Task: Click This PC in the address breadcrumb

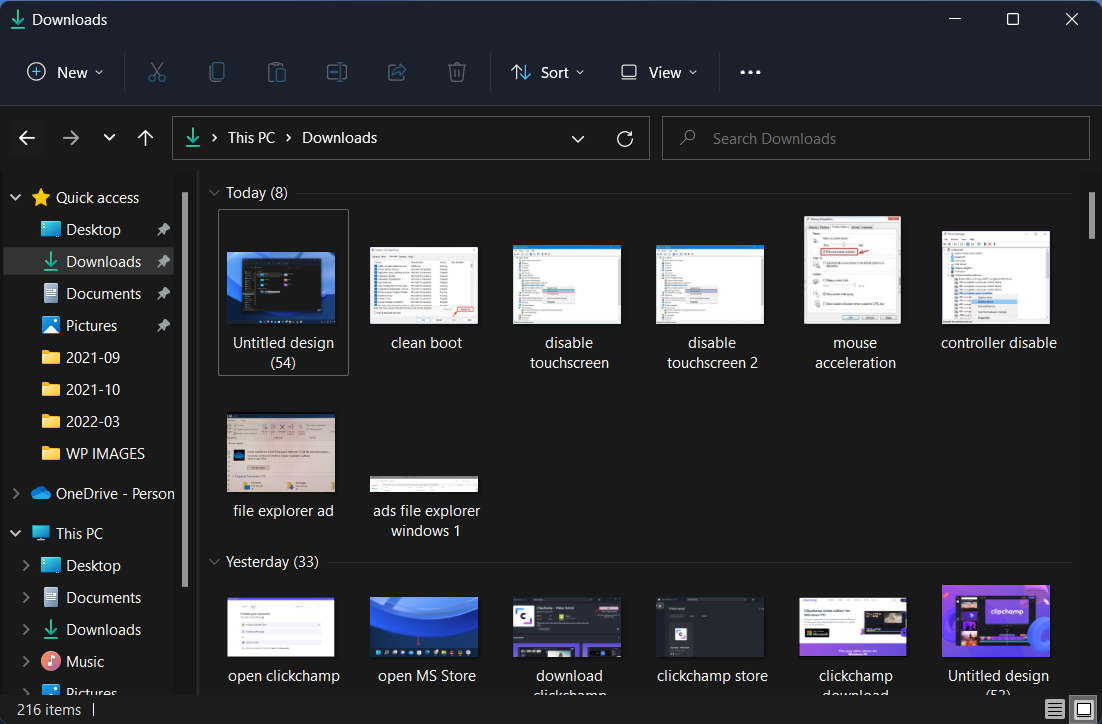Action: click(251, 138)
